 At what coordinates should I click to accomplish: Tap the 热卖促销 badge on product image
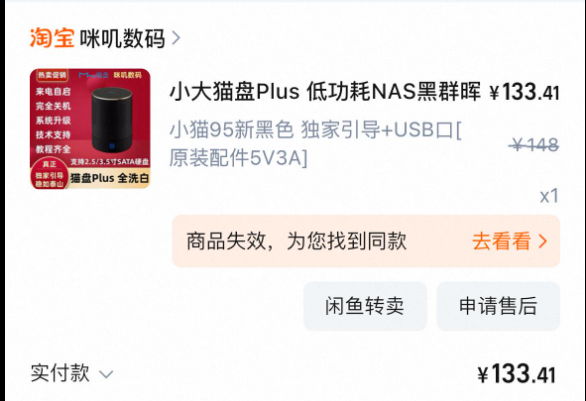tap(52, 75)
